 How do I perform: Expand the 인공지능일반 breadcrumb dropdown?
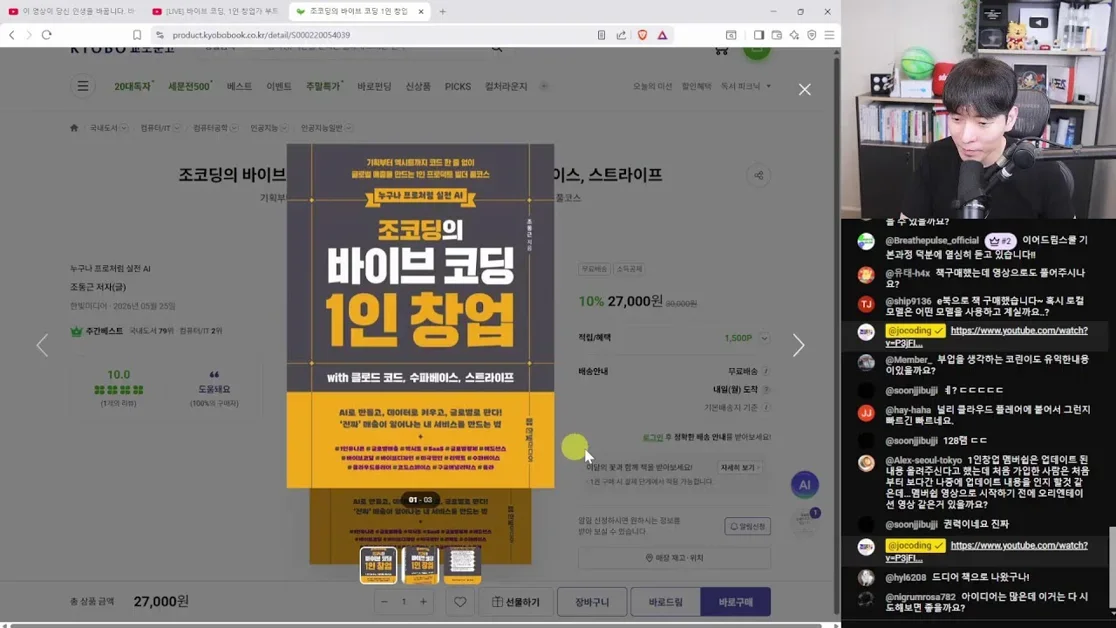click(x=349, y=128)
